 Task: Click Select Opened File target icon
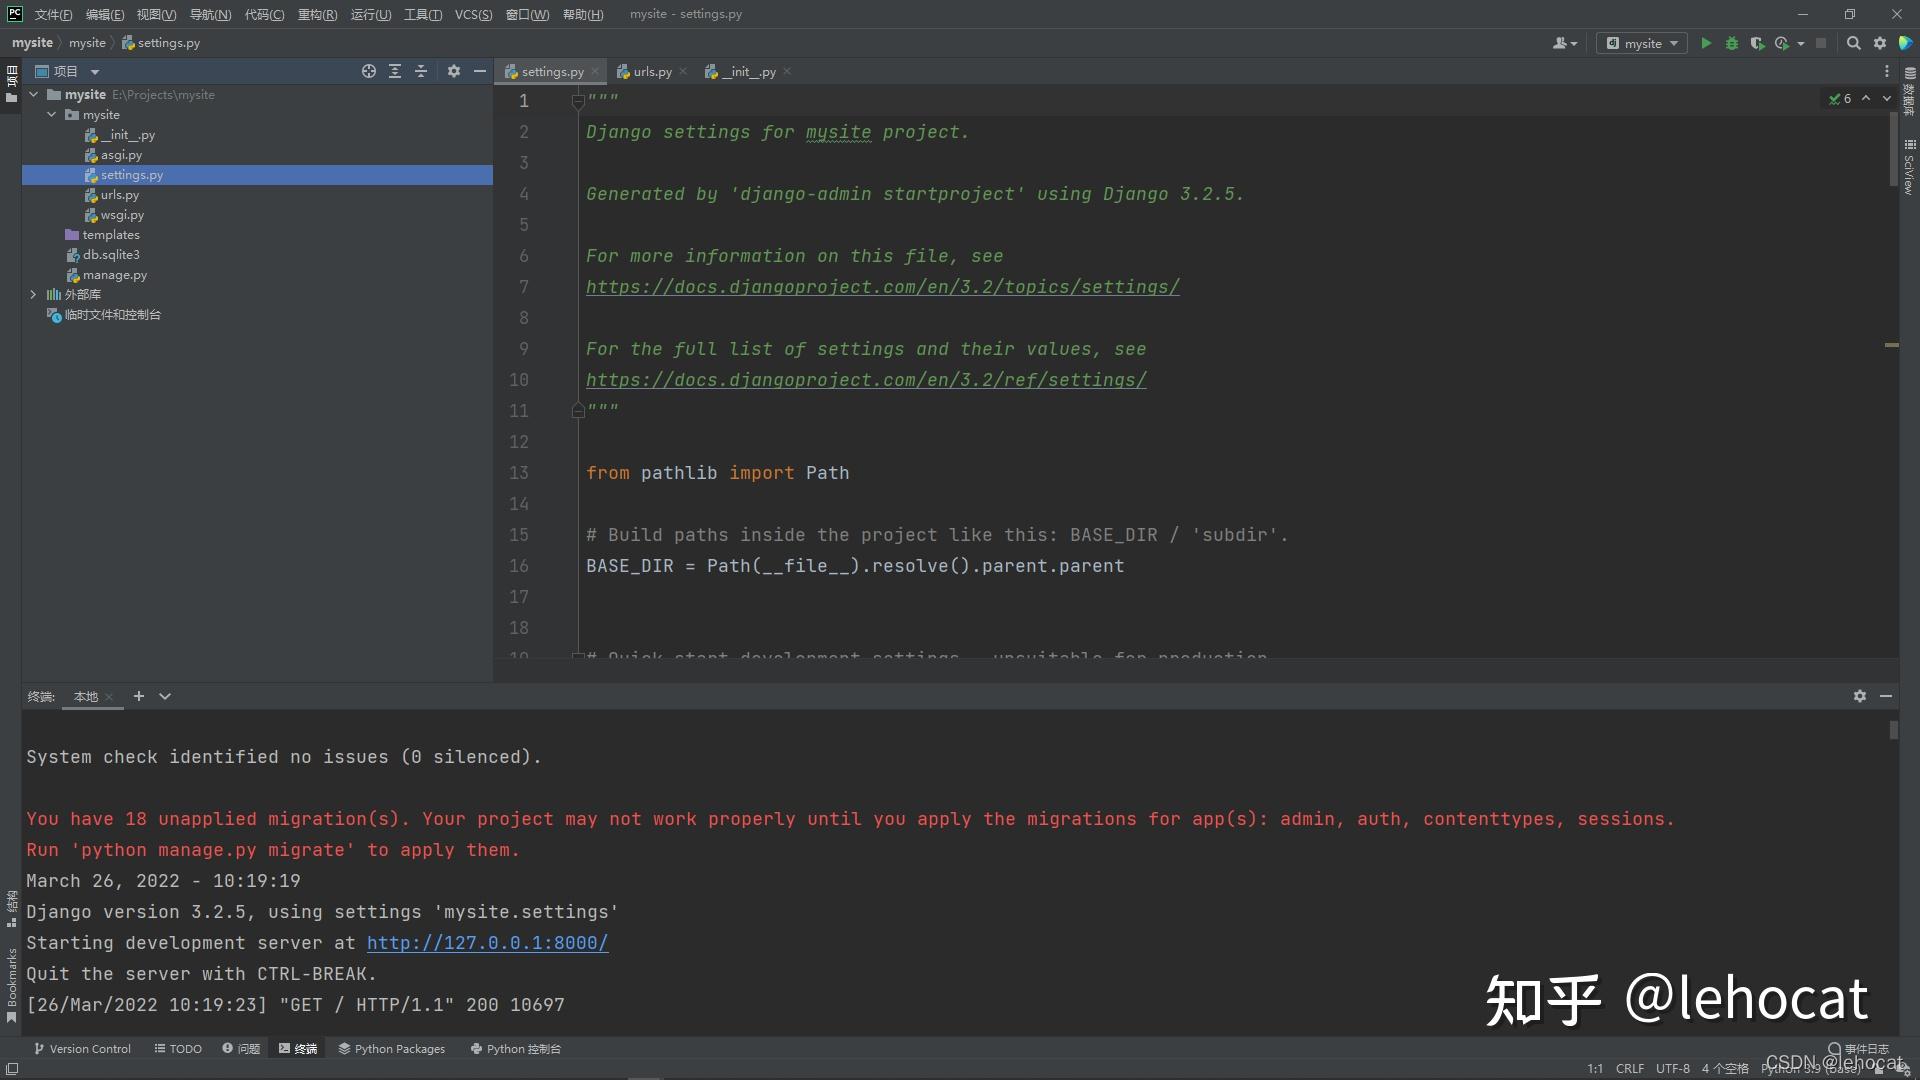coord(369,71)
